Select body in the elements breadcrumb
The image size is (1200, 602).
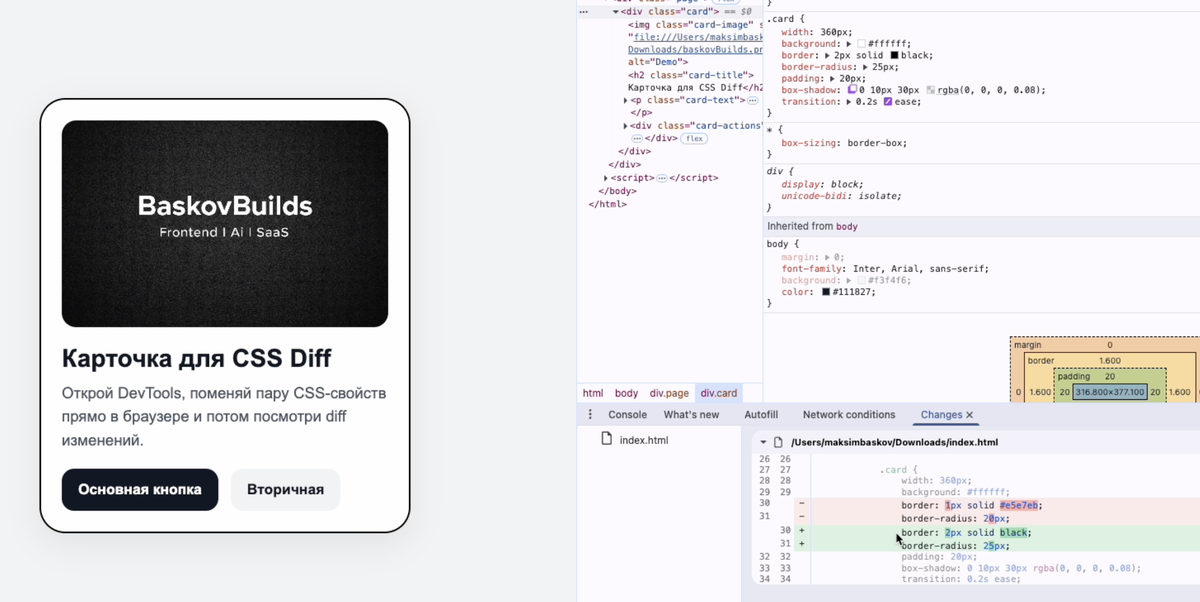pyautogui.click(x=626, y=393)
